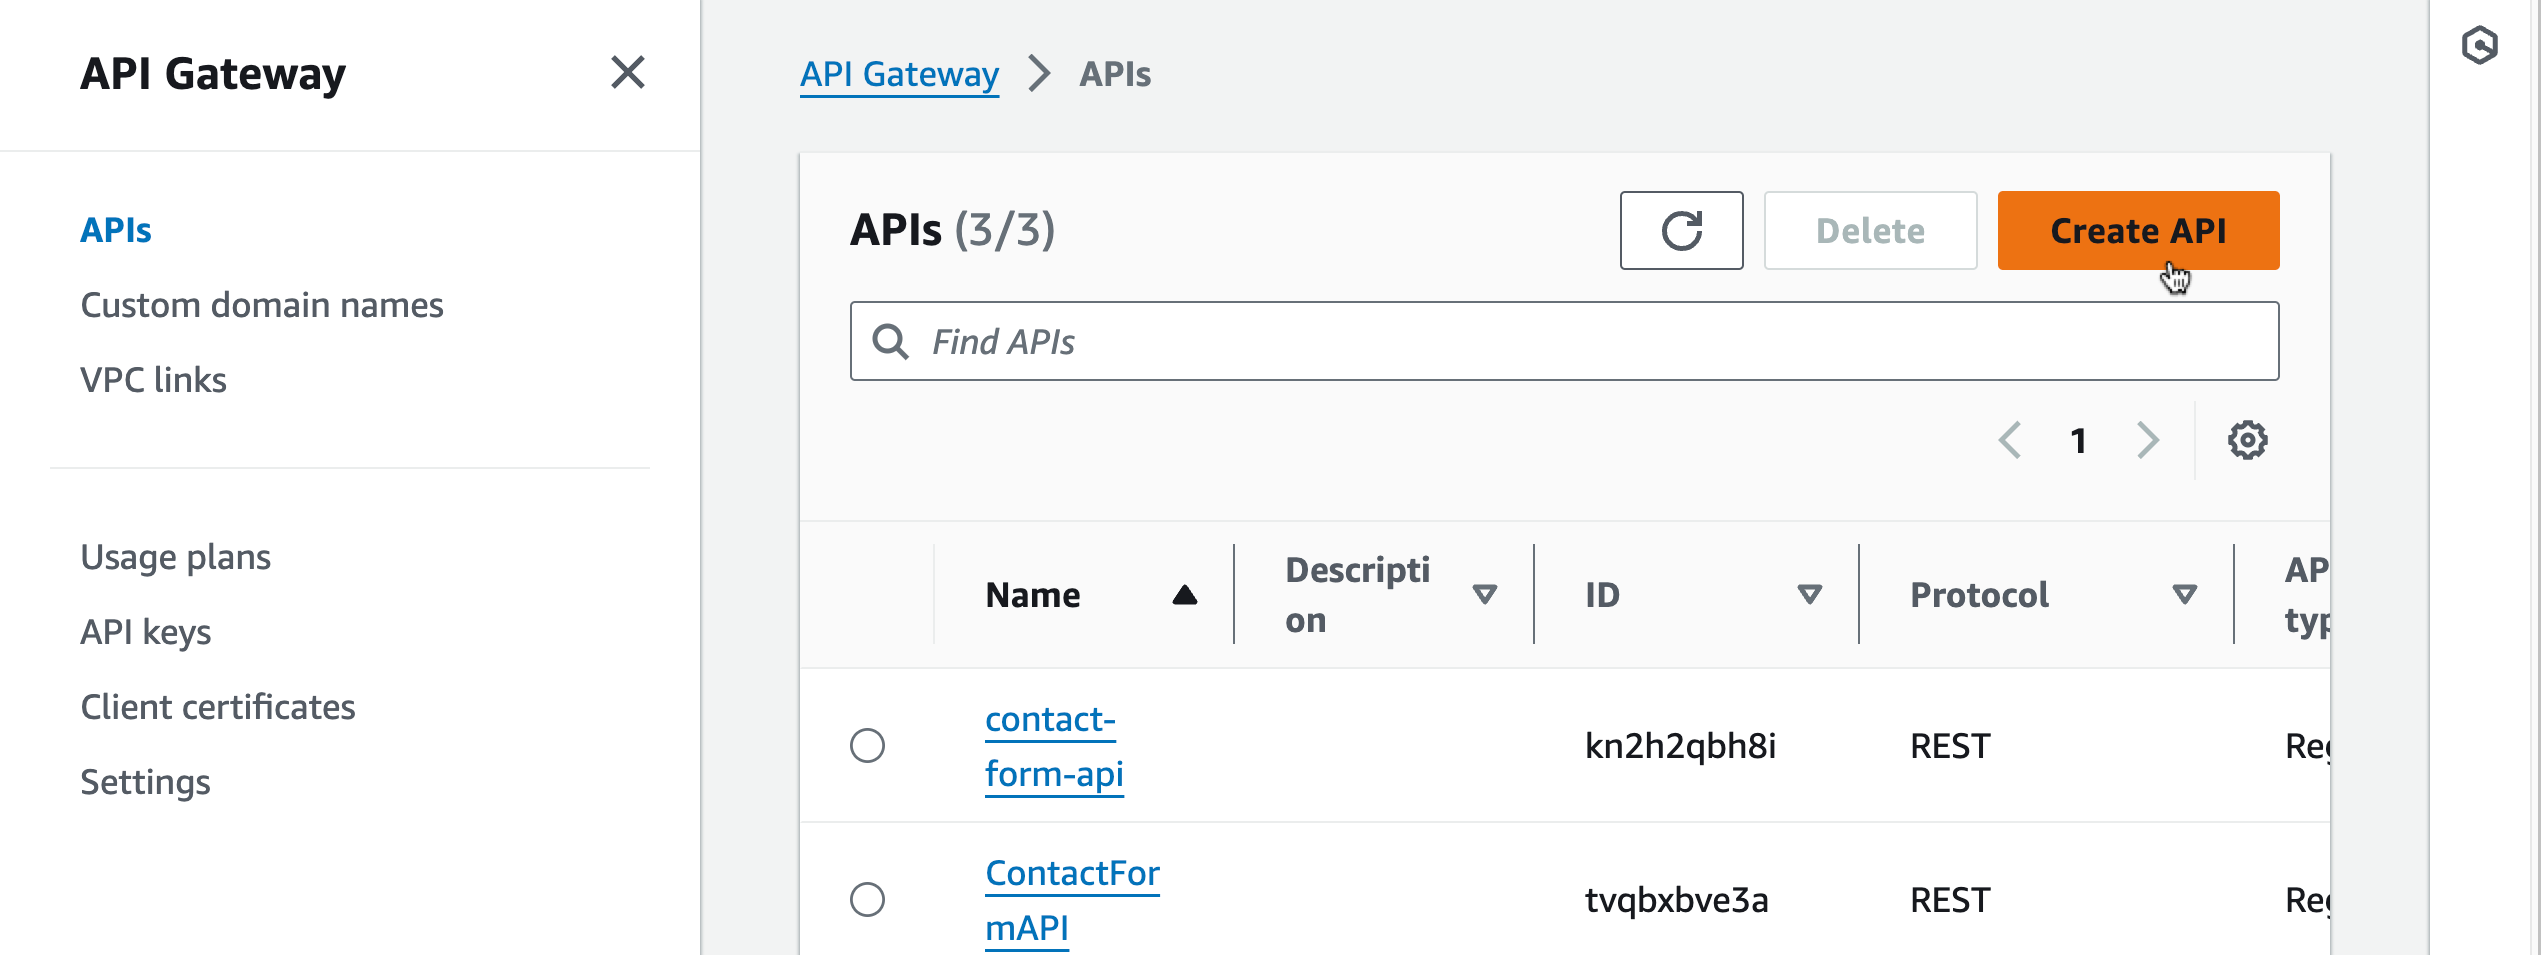Open API keys in sidebar
The height and width of the screenshot is (955, 2541).
tap(146, 632)
